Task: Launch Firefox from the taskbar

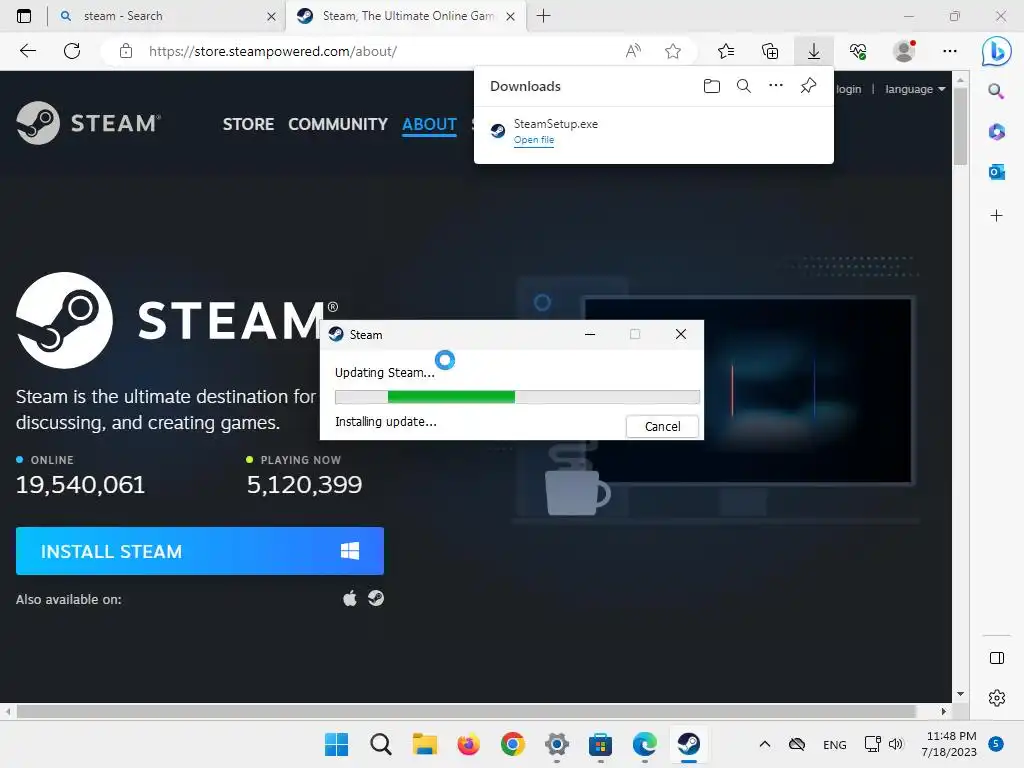Action: point(468,744)
